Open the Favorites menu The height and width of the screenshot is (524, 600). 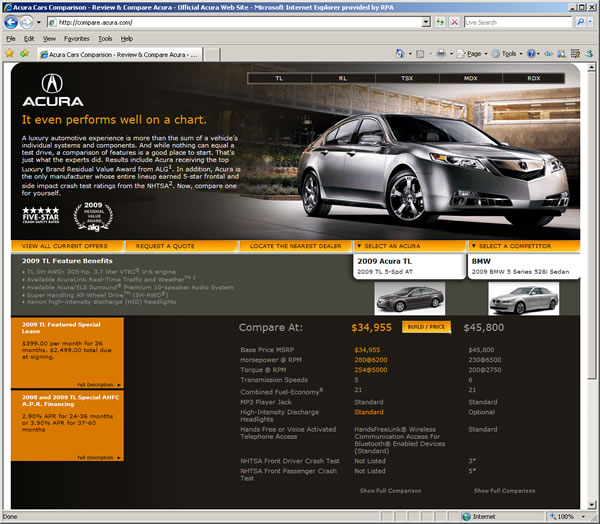(x=77, y=38)
